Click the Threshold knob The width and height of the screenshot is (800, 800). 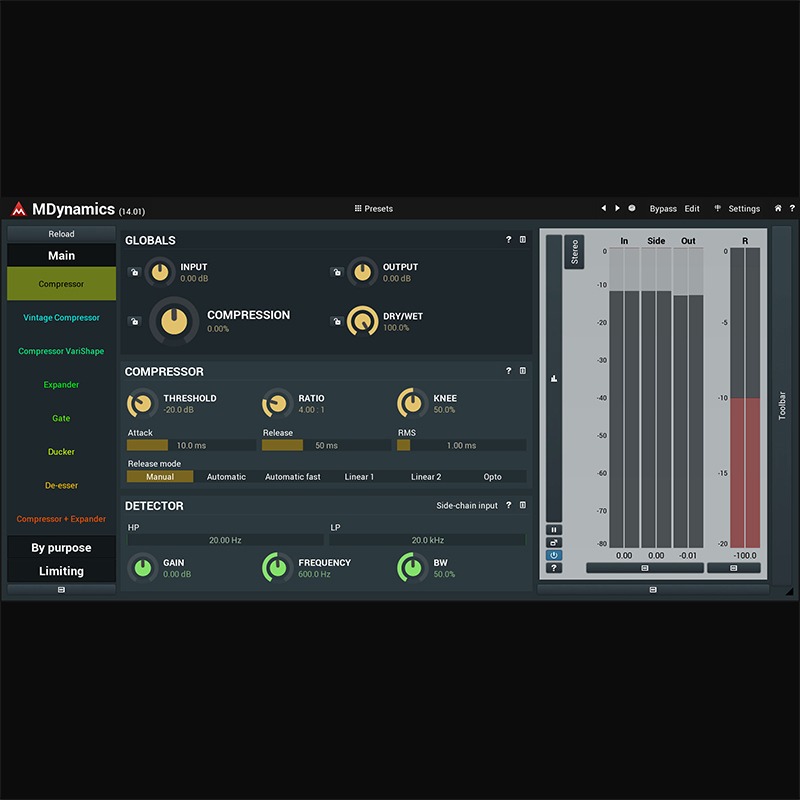[x=142, y=404]
